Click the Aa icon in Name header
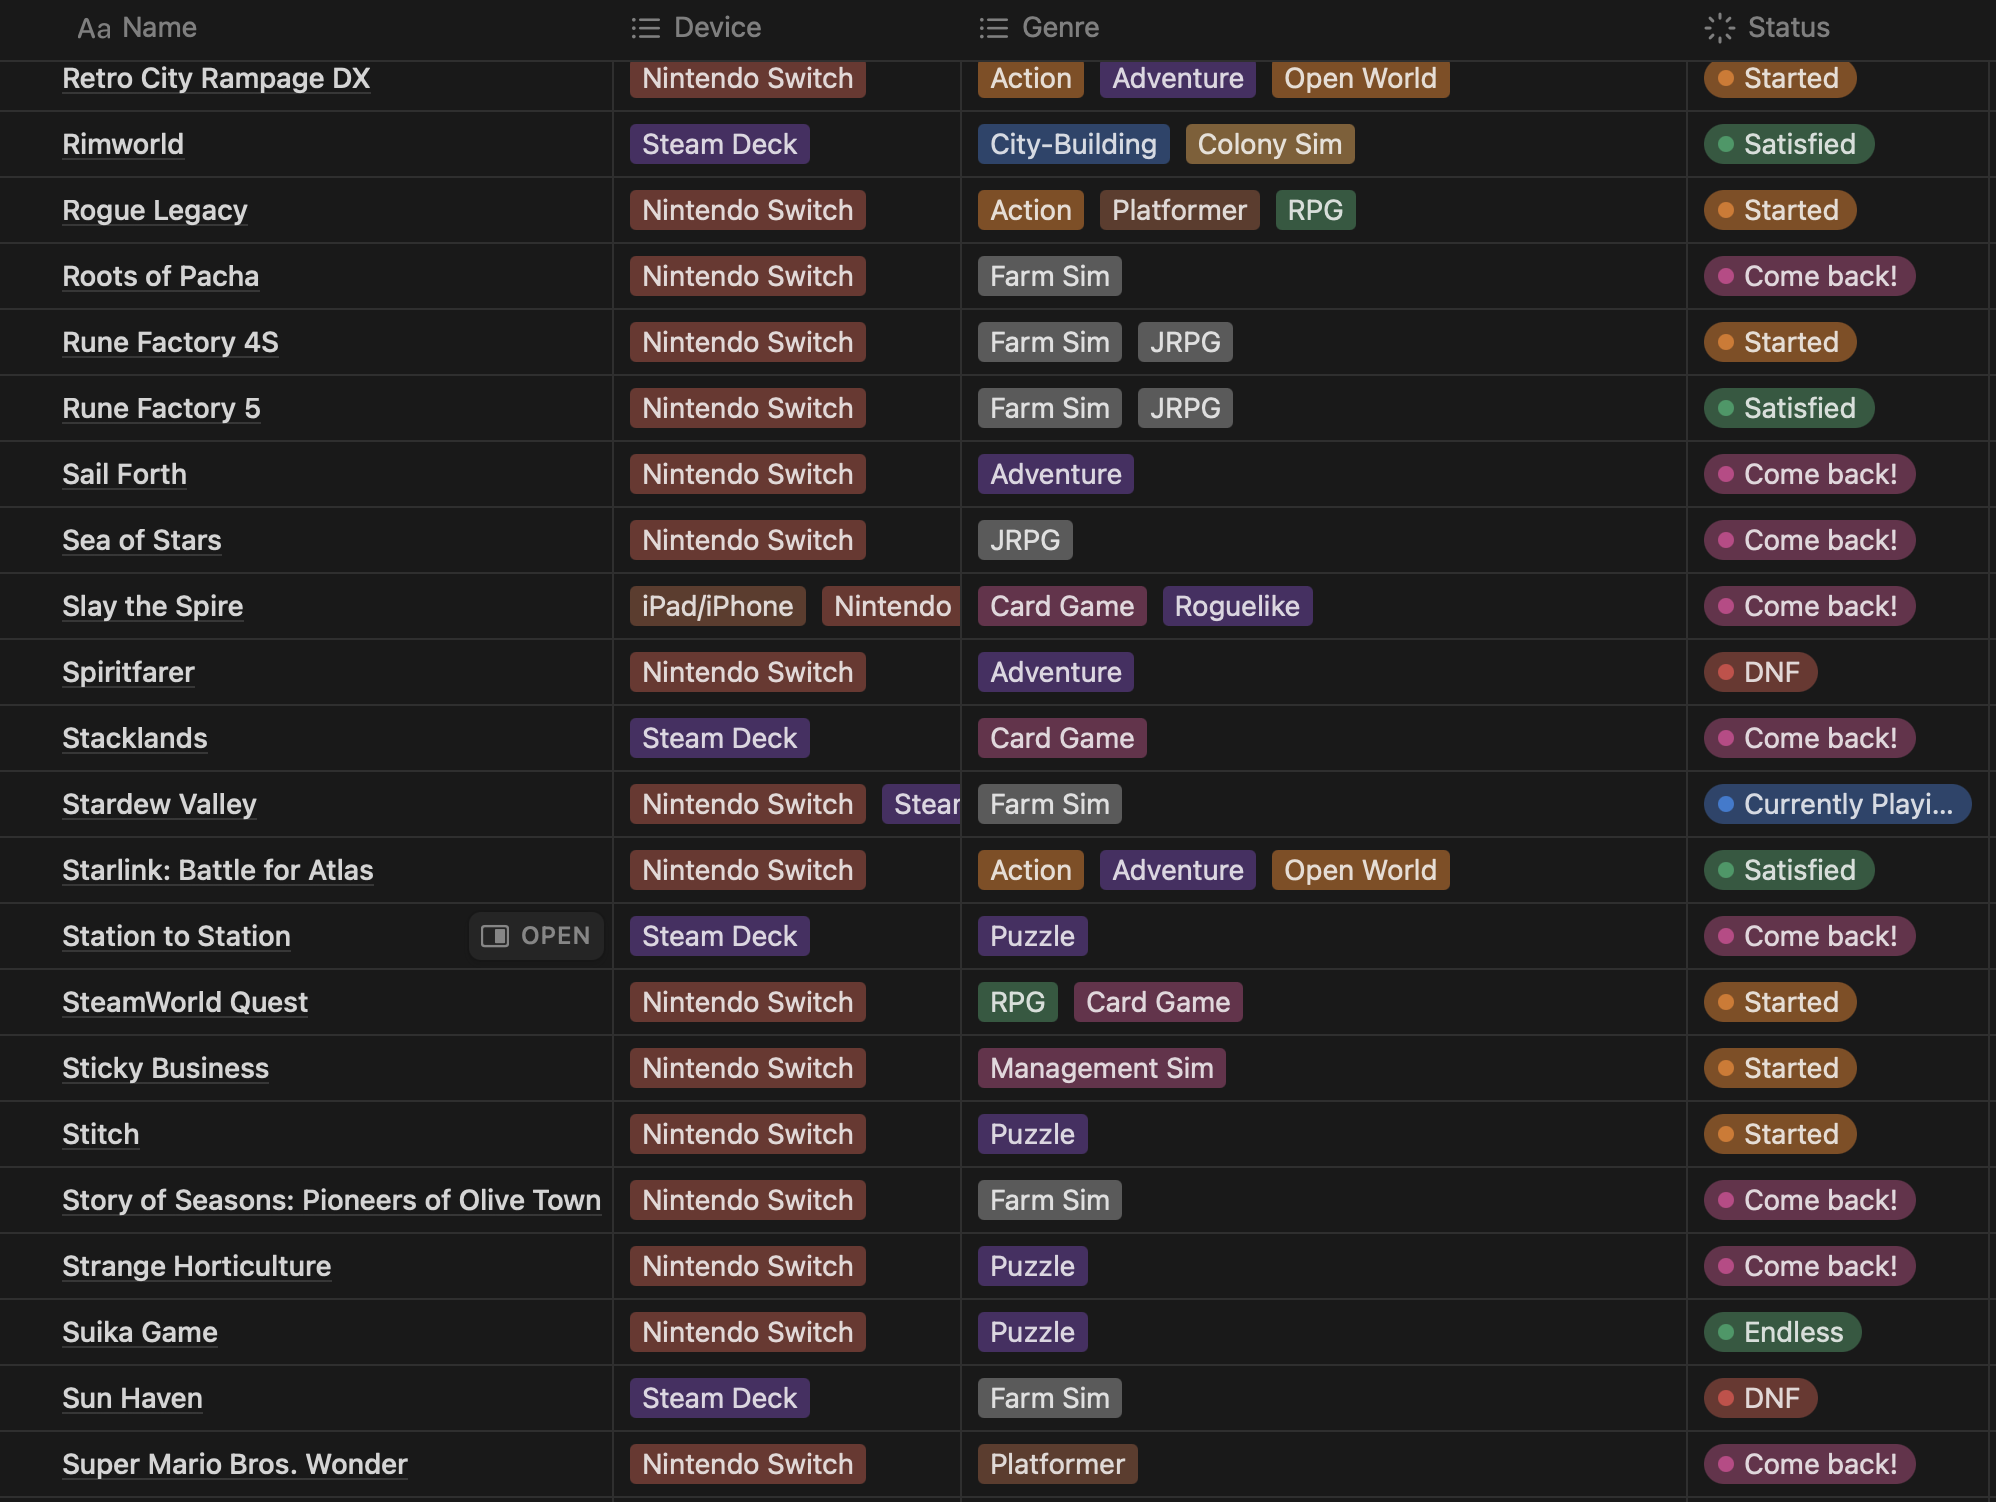The width and height of the screenshot is (1996, 1502). pyautogui.click(x=93, y=28)
